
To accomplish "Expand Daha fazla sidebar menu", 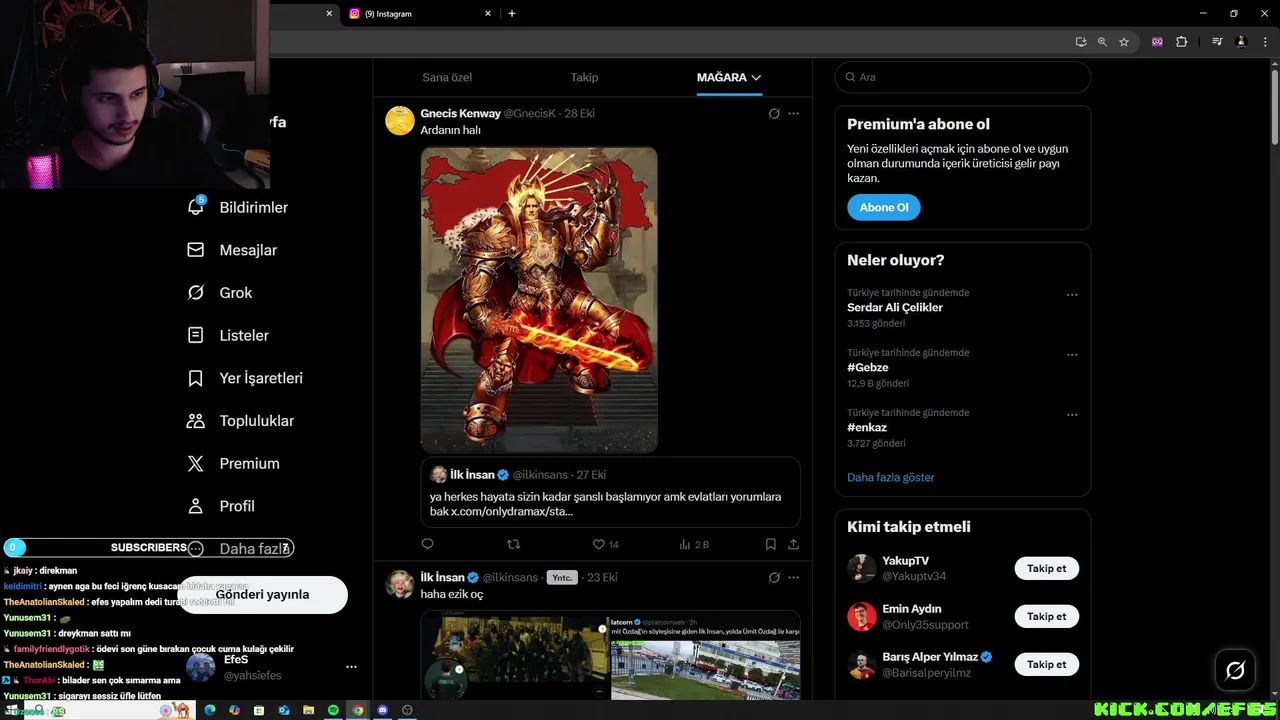I will (239, 548).
